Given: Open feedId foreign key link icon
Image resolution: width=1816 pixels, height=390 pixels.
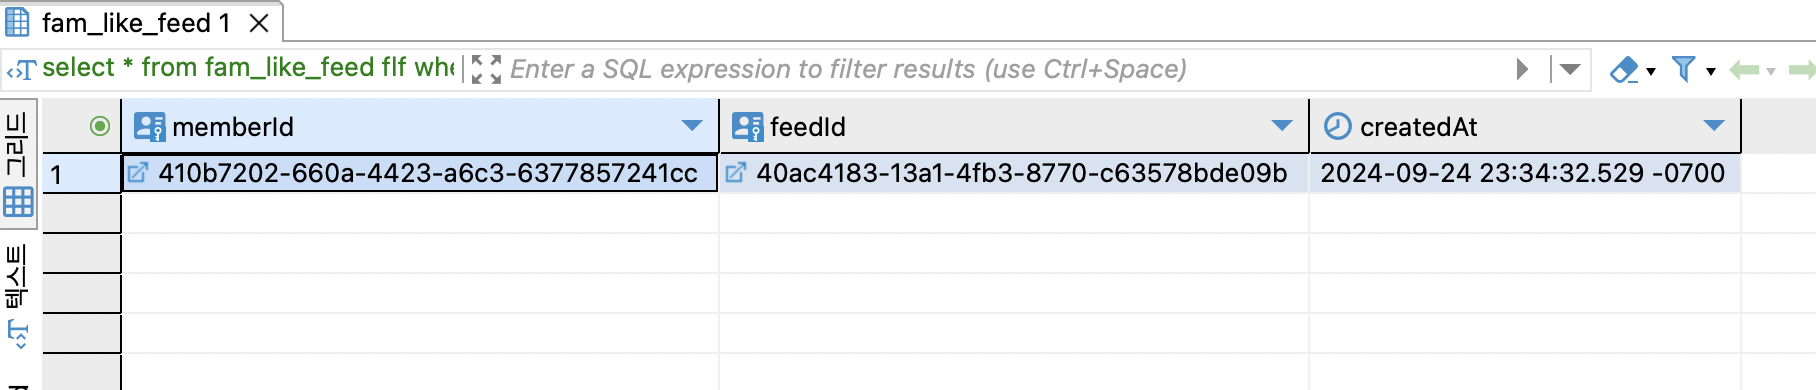Looking at the screenshot, I should [735, 173].
